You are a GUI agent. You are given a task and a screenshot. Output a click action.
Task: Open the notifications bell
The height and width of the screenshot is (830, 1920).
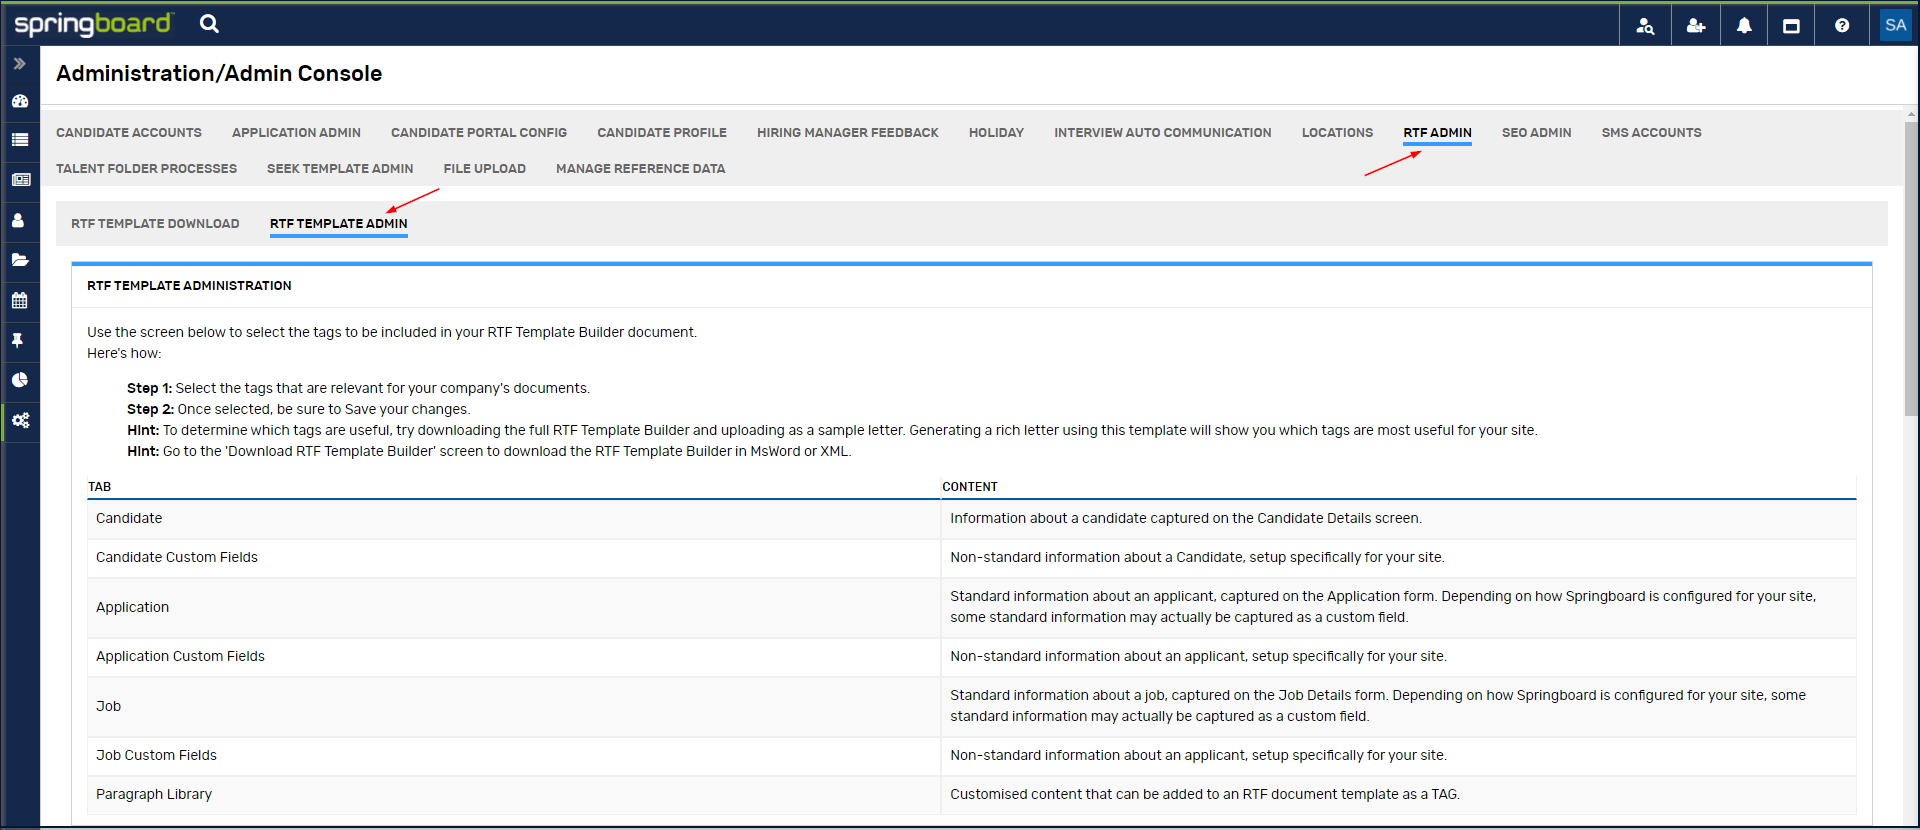tap(1744, 26)
